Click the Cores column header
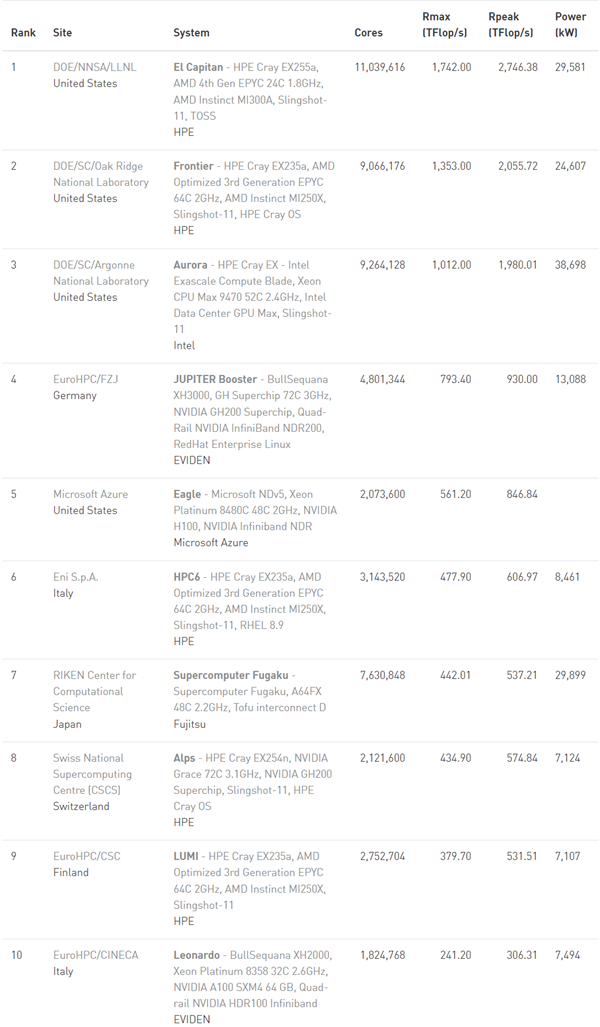The width and height of the screenshot is (600, 1027). 368,33
